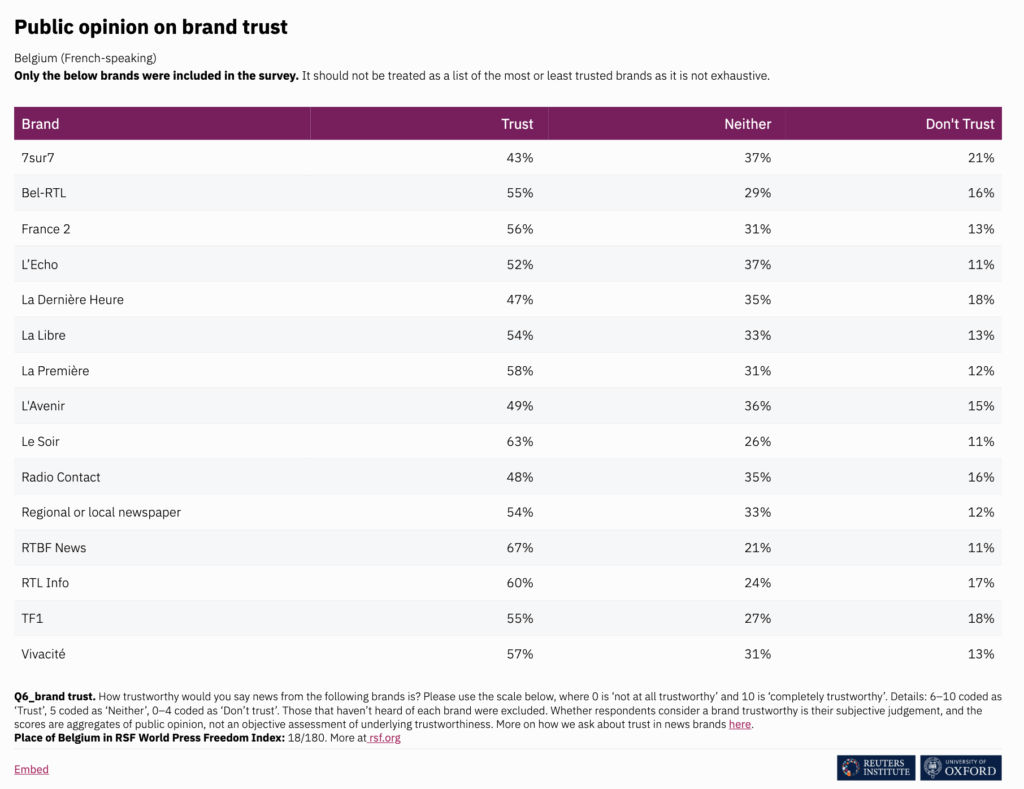Sort by the Don't Trust column header
Screen dimensions: 1024x789
(x=960, y=124)
